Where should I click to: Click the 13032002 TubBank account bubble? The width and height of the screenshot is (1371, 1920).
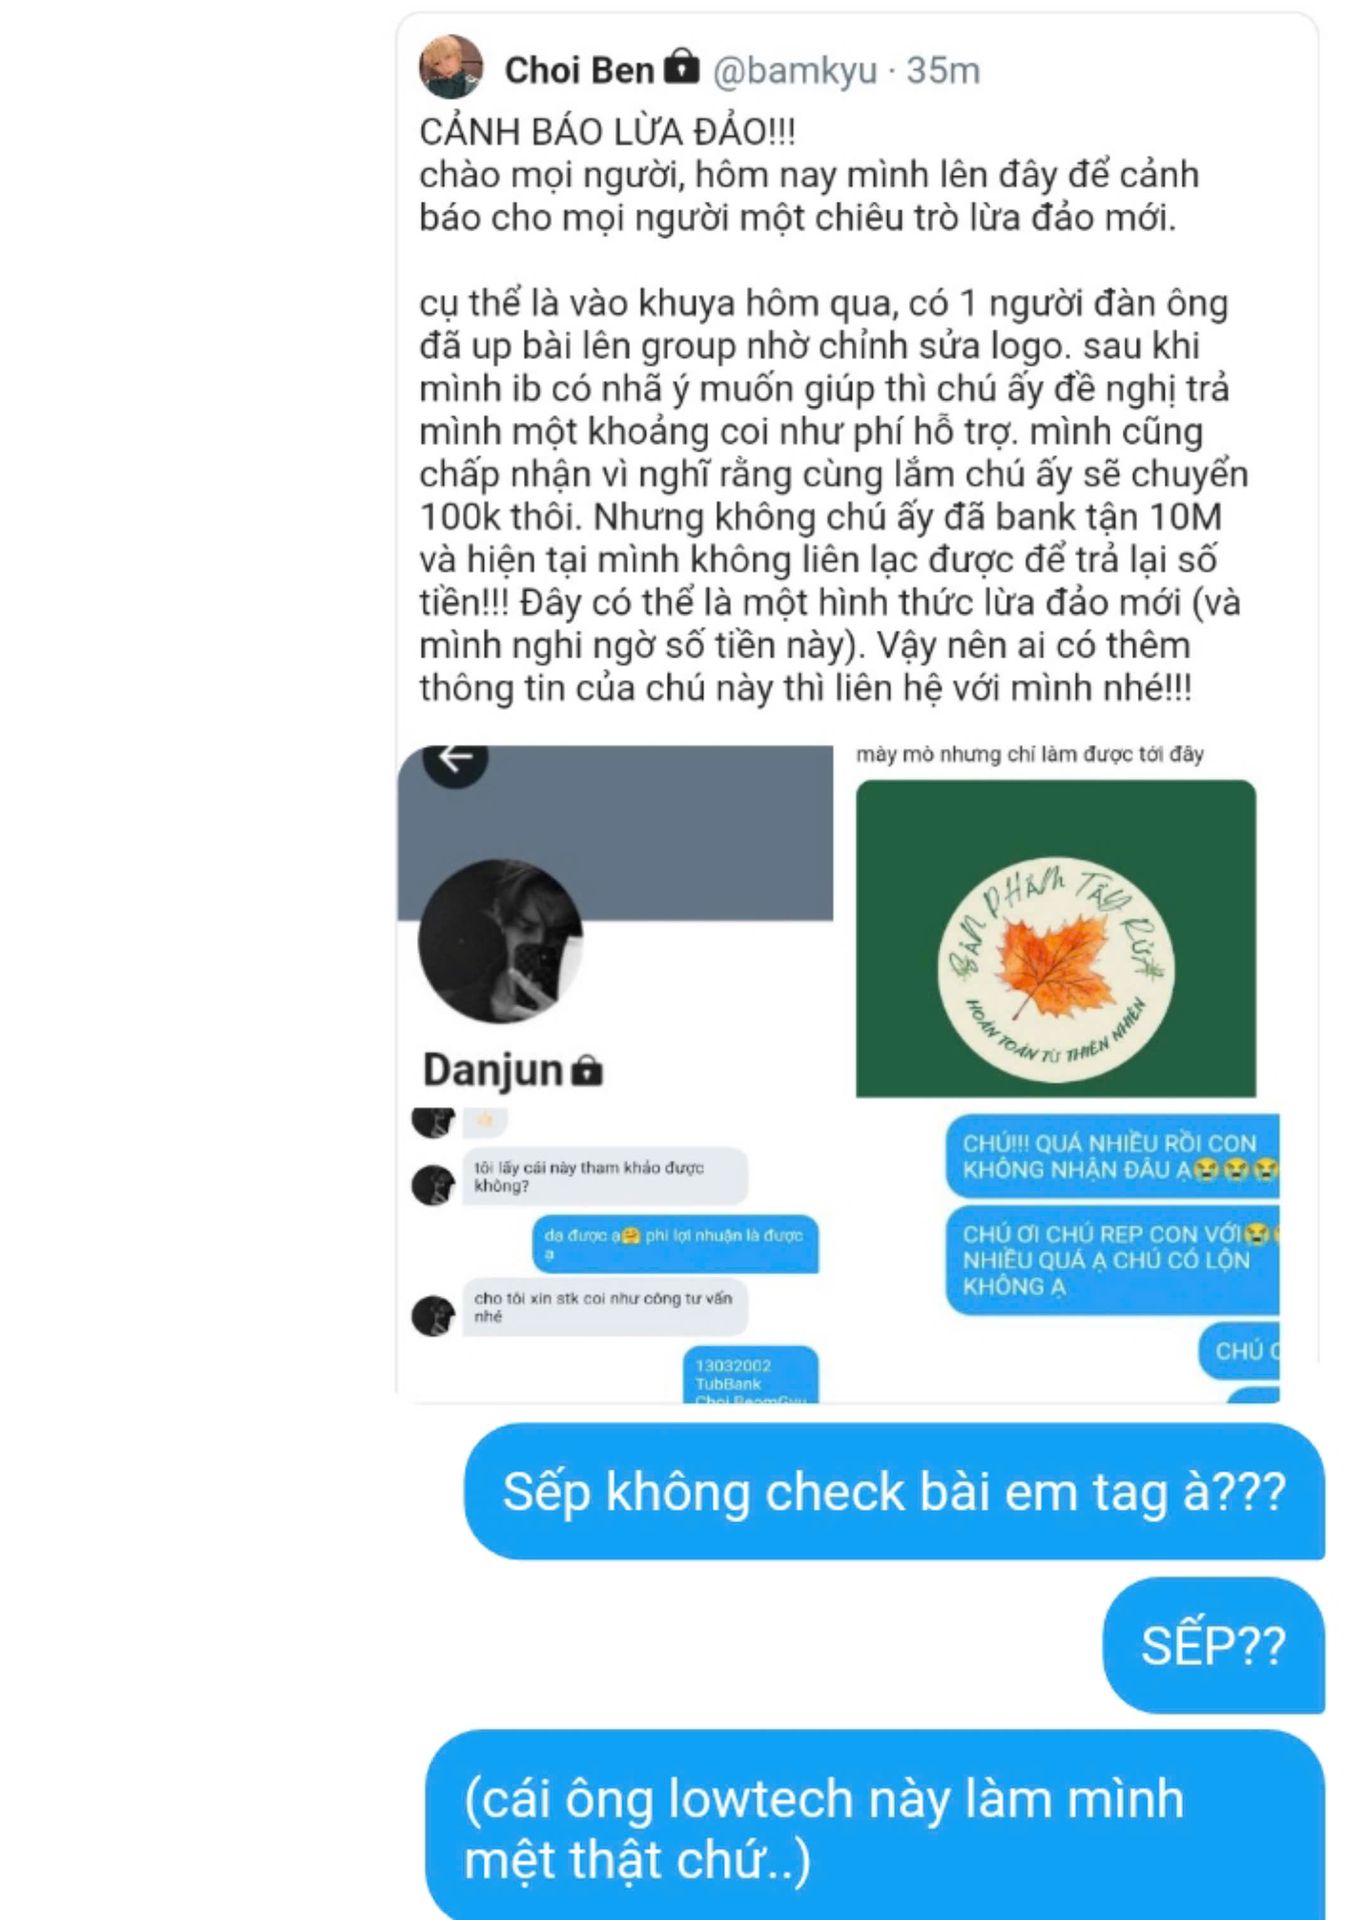(750, 1375)
